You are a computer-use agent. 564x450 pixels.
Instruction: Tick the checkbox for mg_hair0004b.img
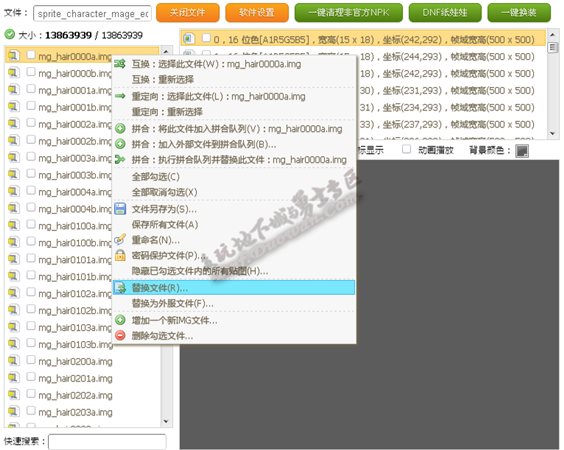pos(31,208)
